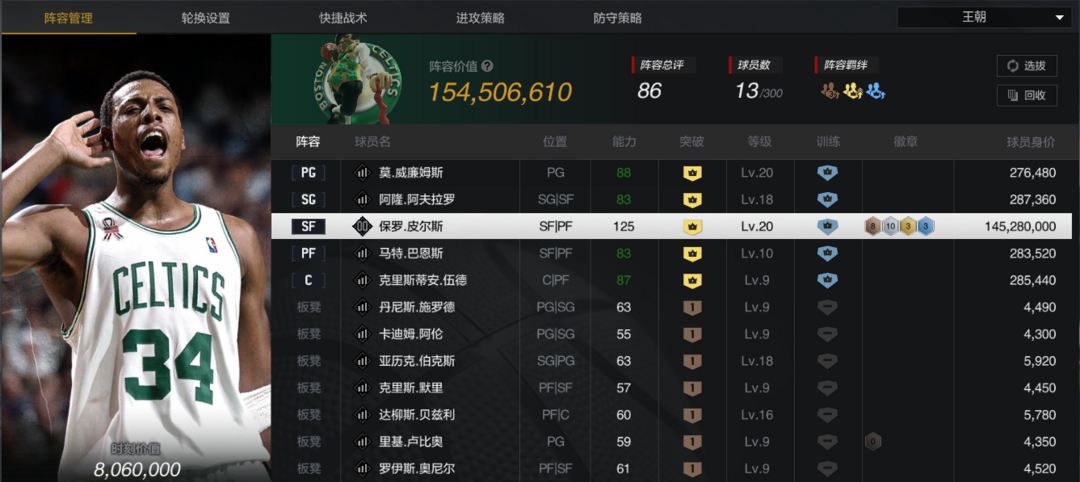Screen dimensions: 1080x482
Task: Click the 选拔 button
Action: click(1027, 65)
